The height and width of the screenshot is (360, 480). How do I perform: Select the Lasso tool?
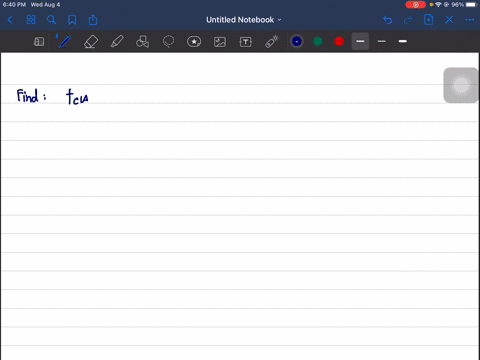(x=168, y=42)
